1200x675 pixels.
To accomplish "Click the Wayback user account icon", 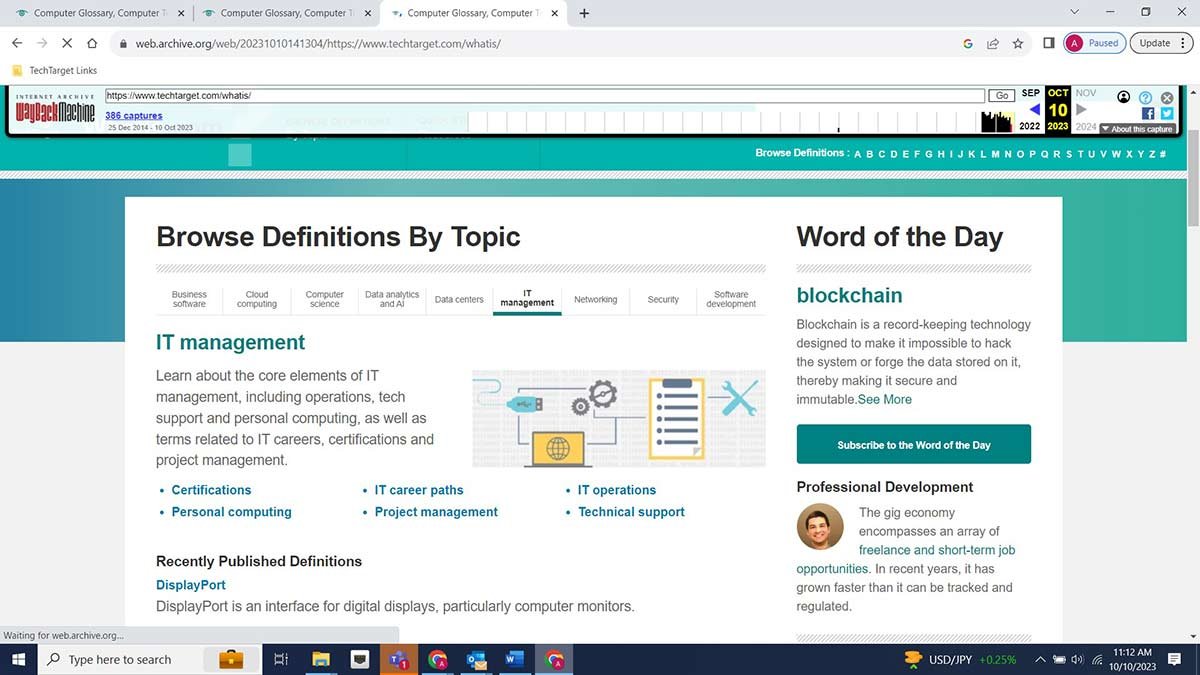I will click(x=1124, y=97).
